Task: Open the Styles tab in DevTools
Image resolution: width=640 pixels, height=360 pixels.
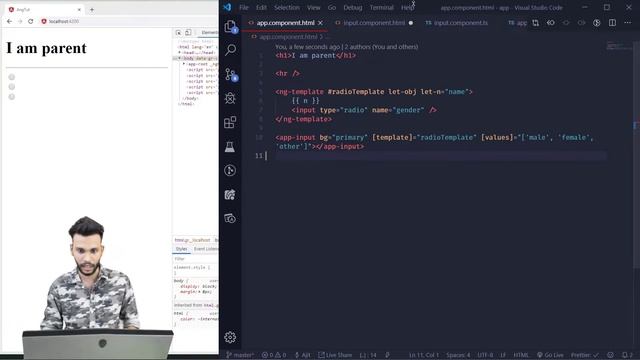Action: [x=181, y=249]
